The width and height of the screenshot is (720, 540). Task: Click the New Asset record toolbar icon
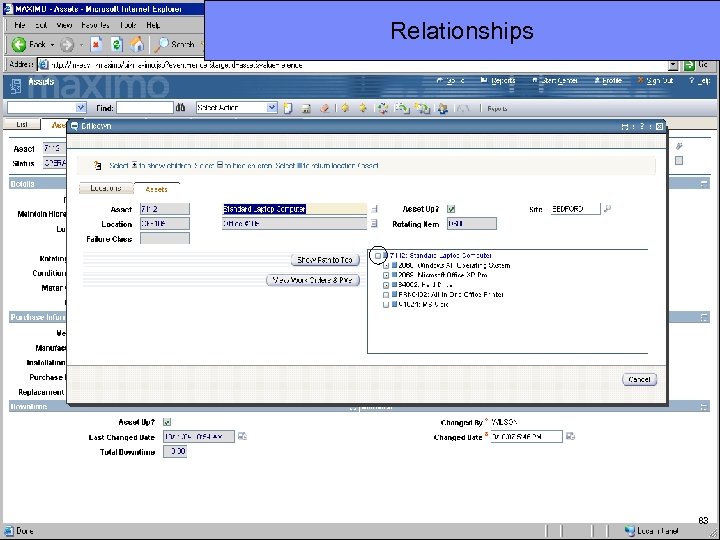point(288,108)
